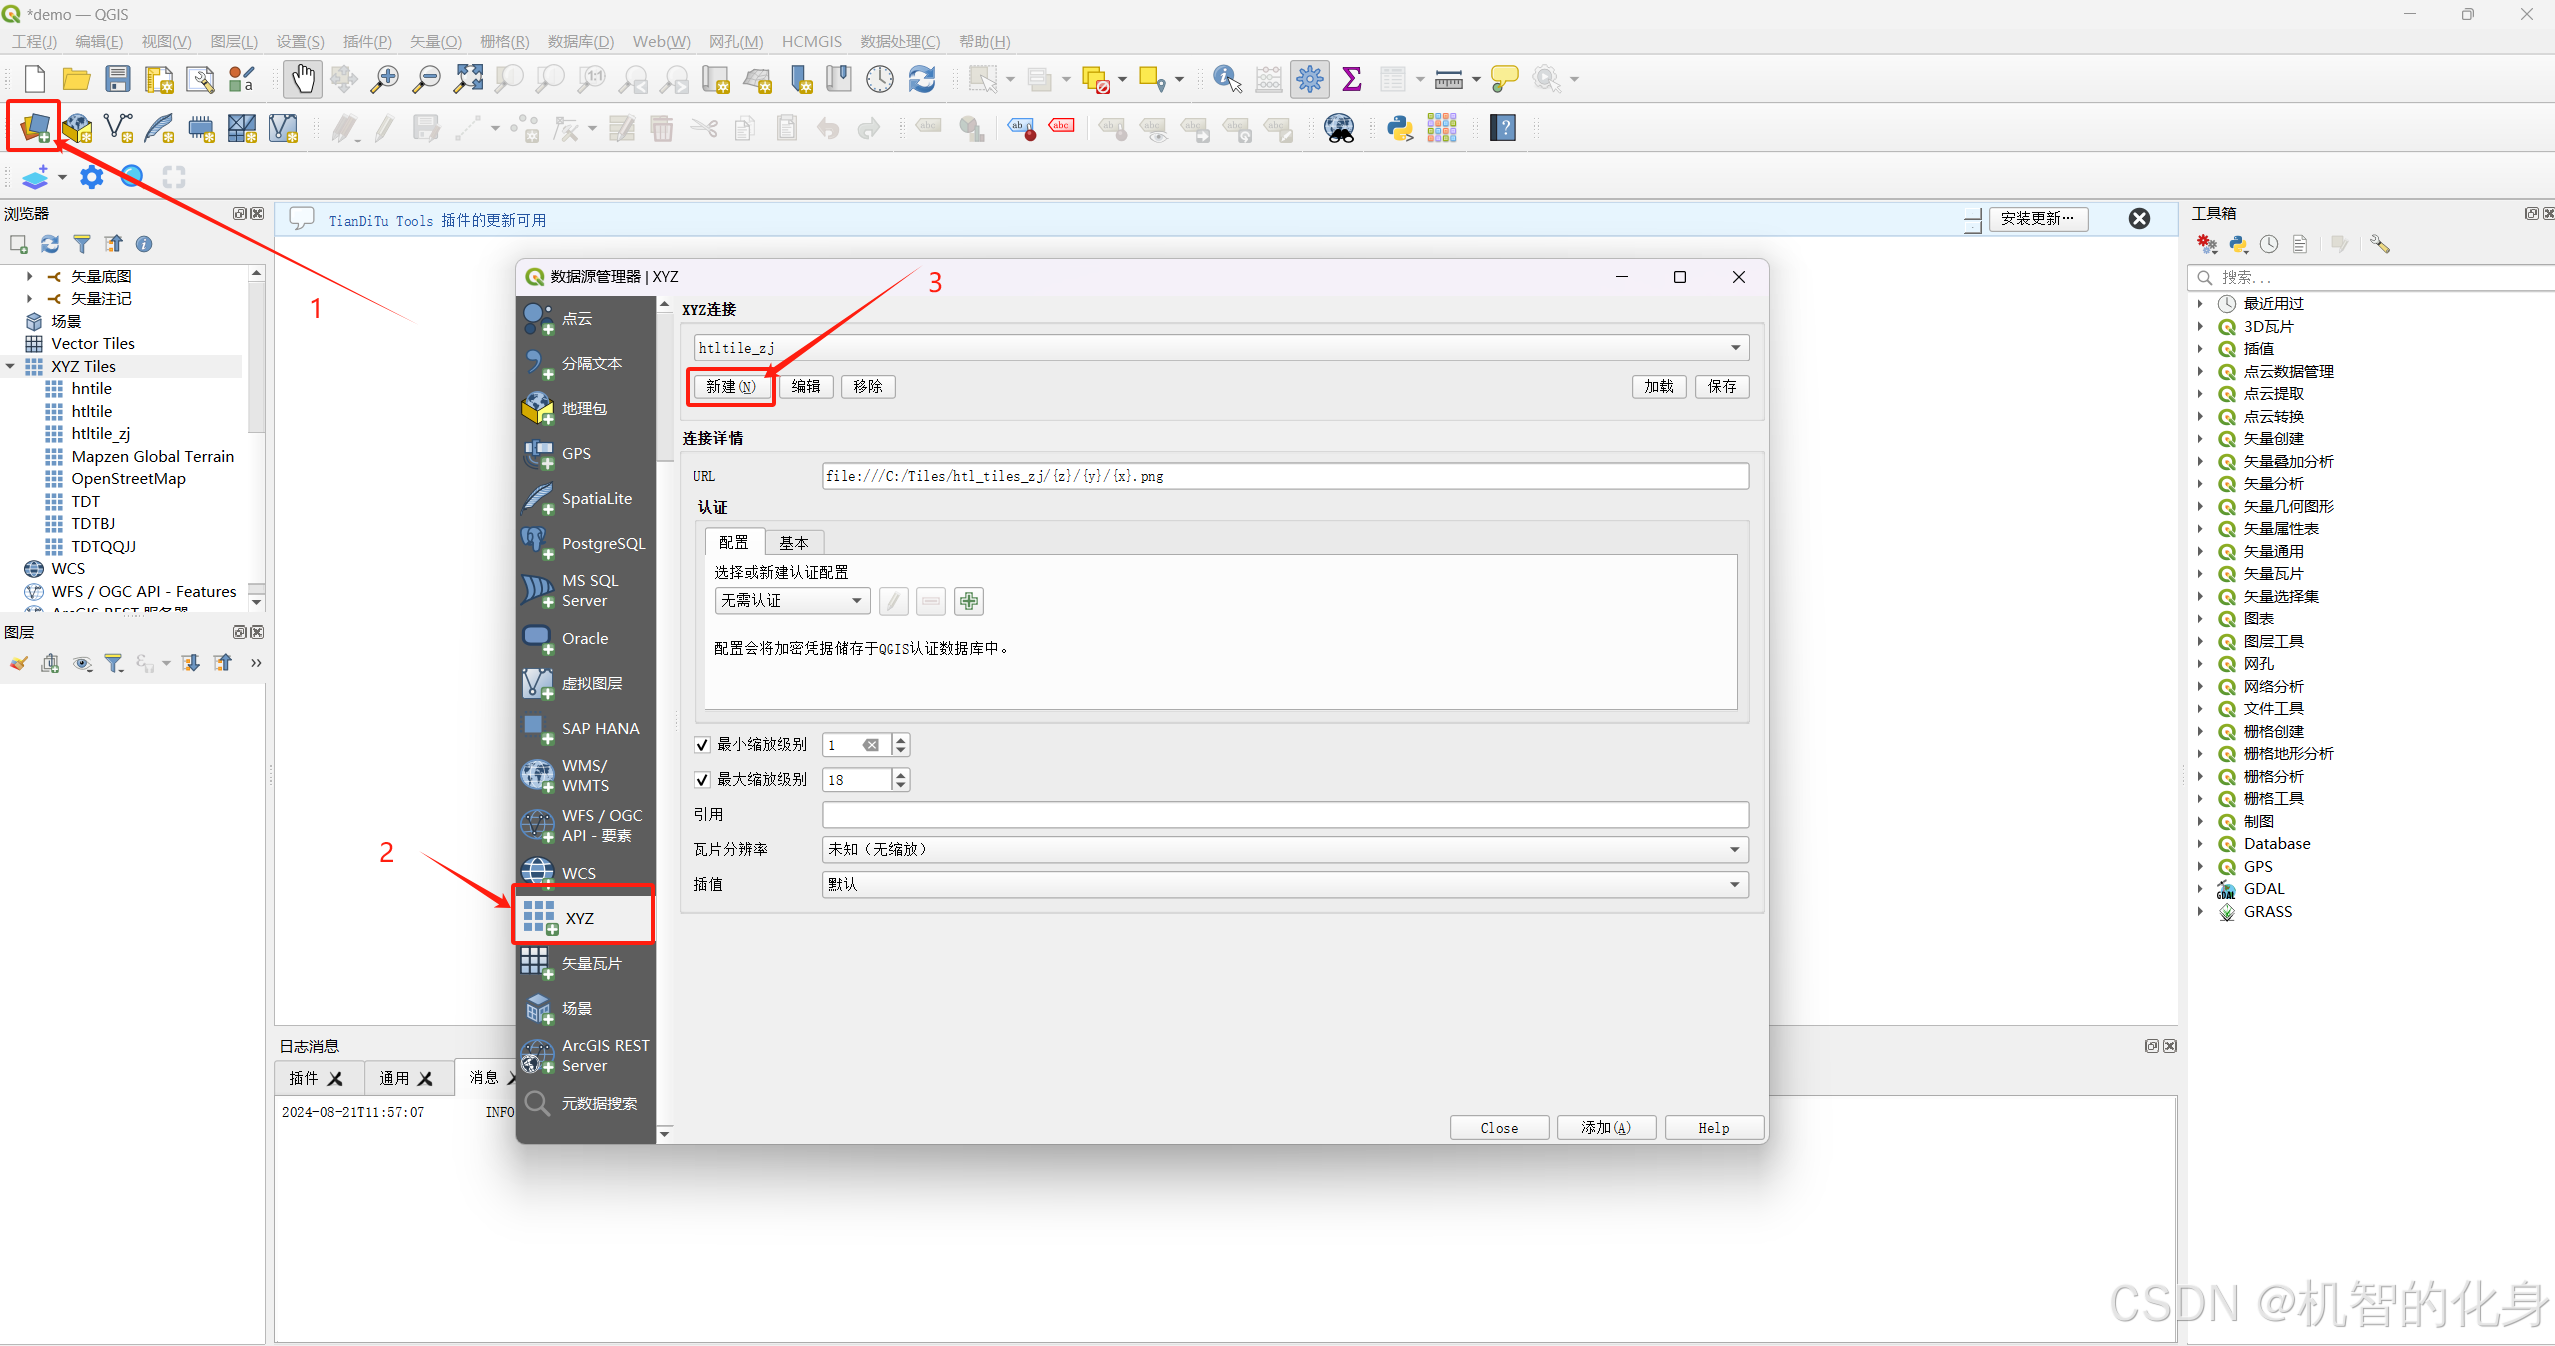Click the Refresh icon in browser panel
The image size is (2555, 1346).
tap(50, 244)
